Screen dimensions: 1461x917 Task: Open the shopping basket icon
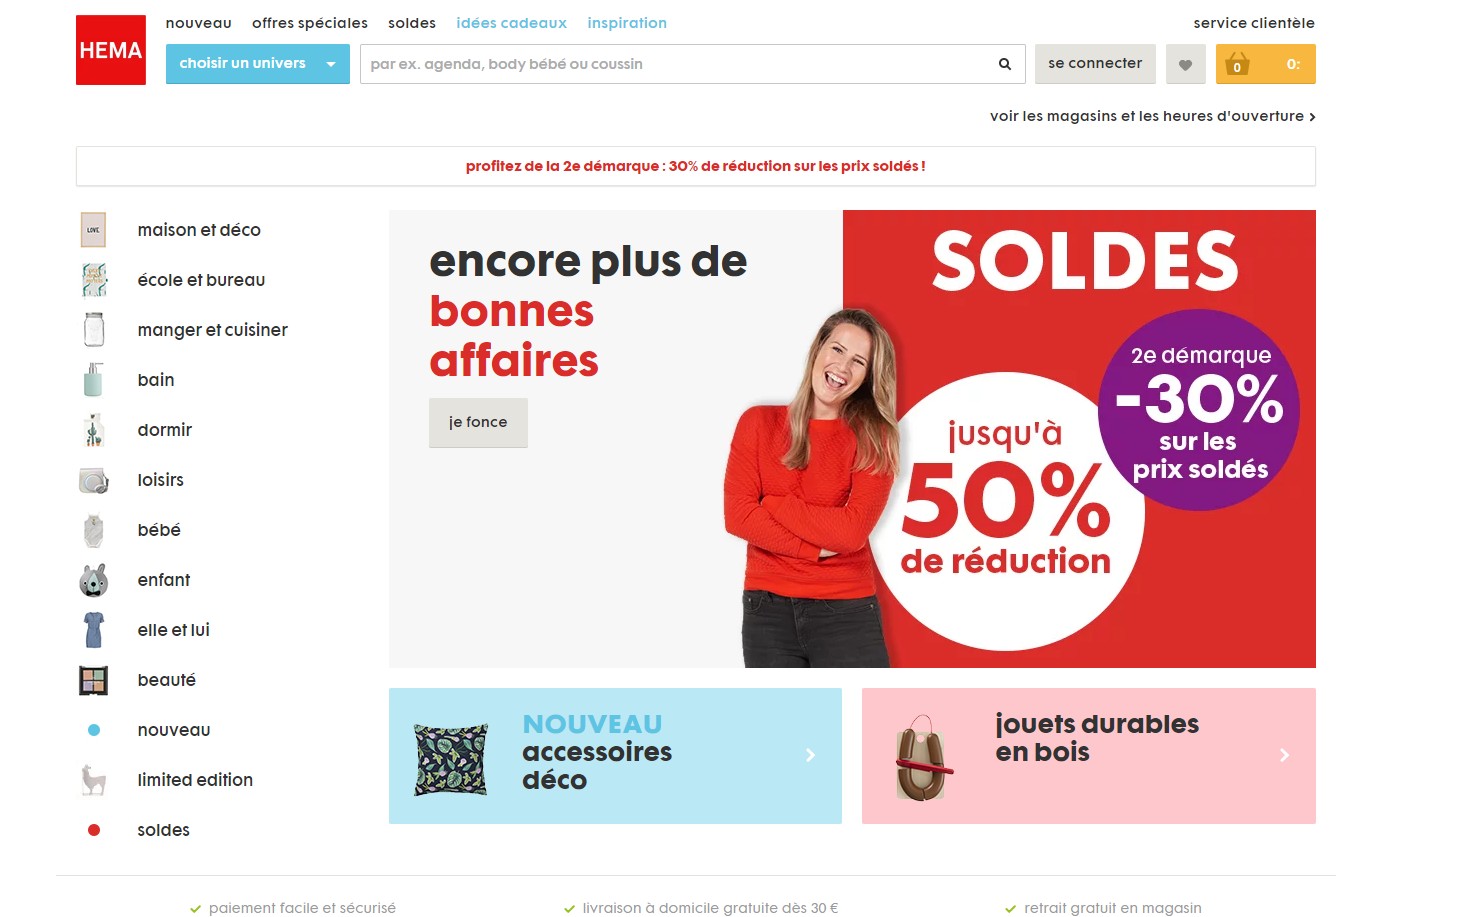(x=1237, y=64)
